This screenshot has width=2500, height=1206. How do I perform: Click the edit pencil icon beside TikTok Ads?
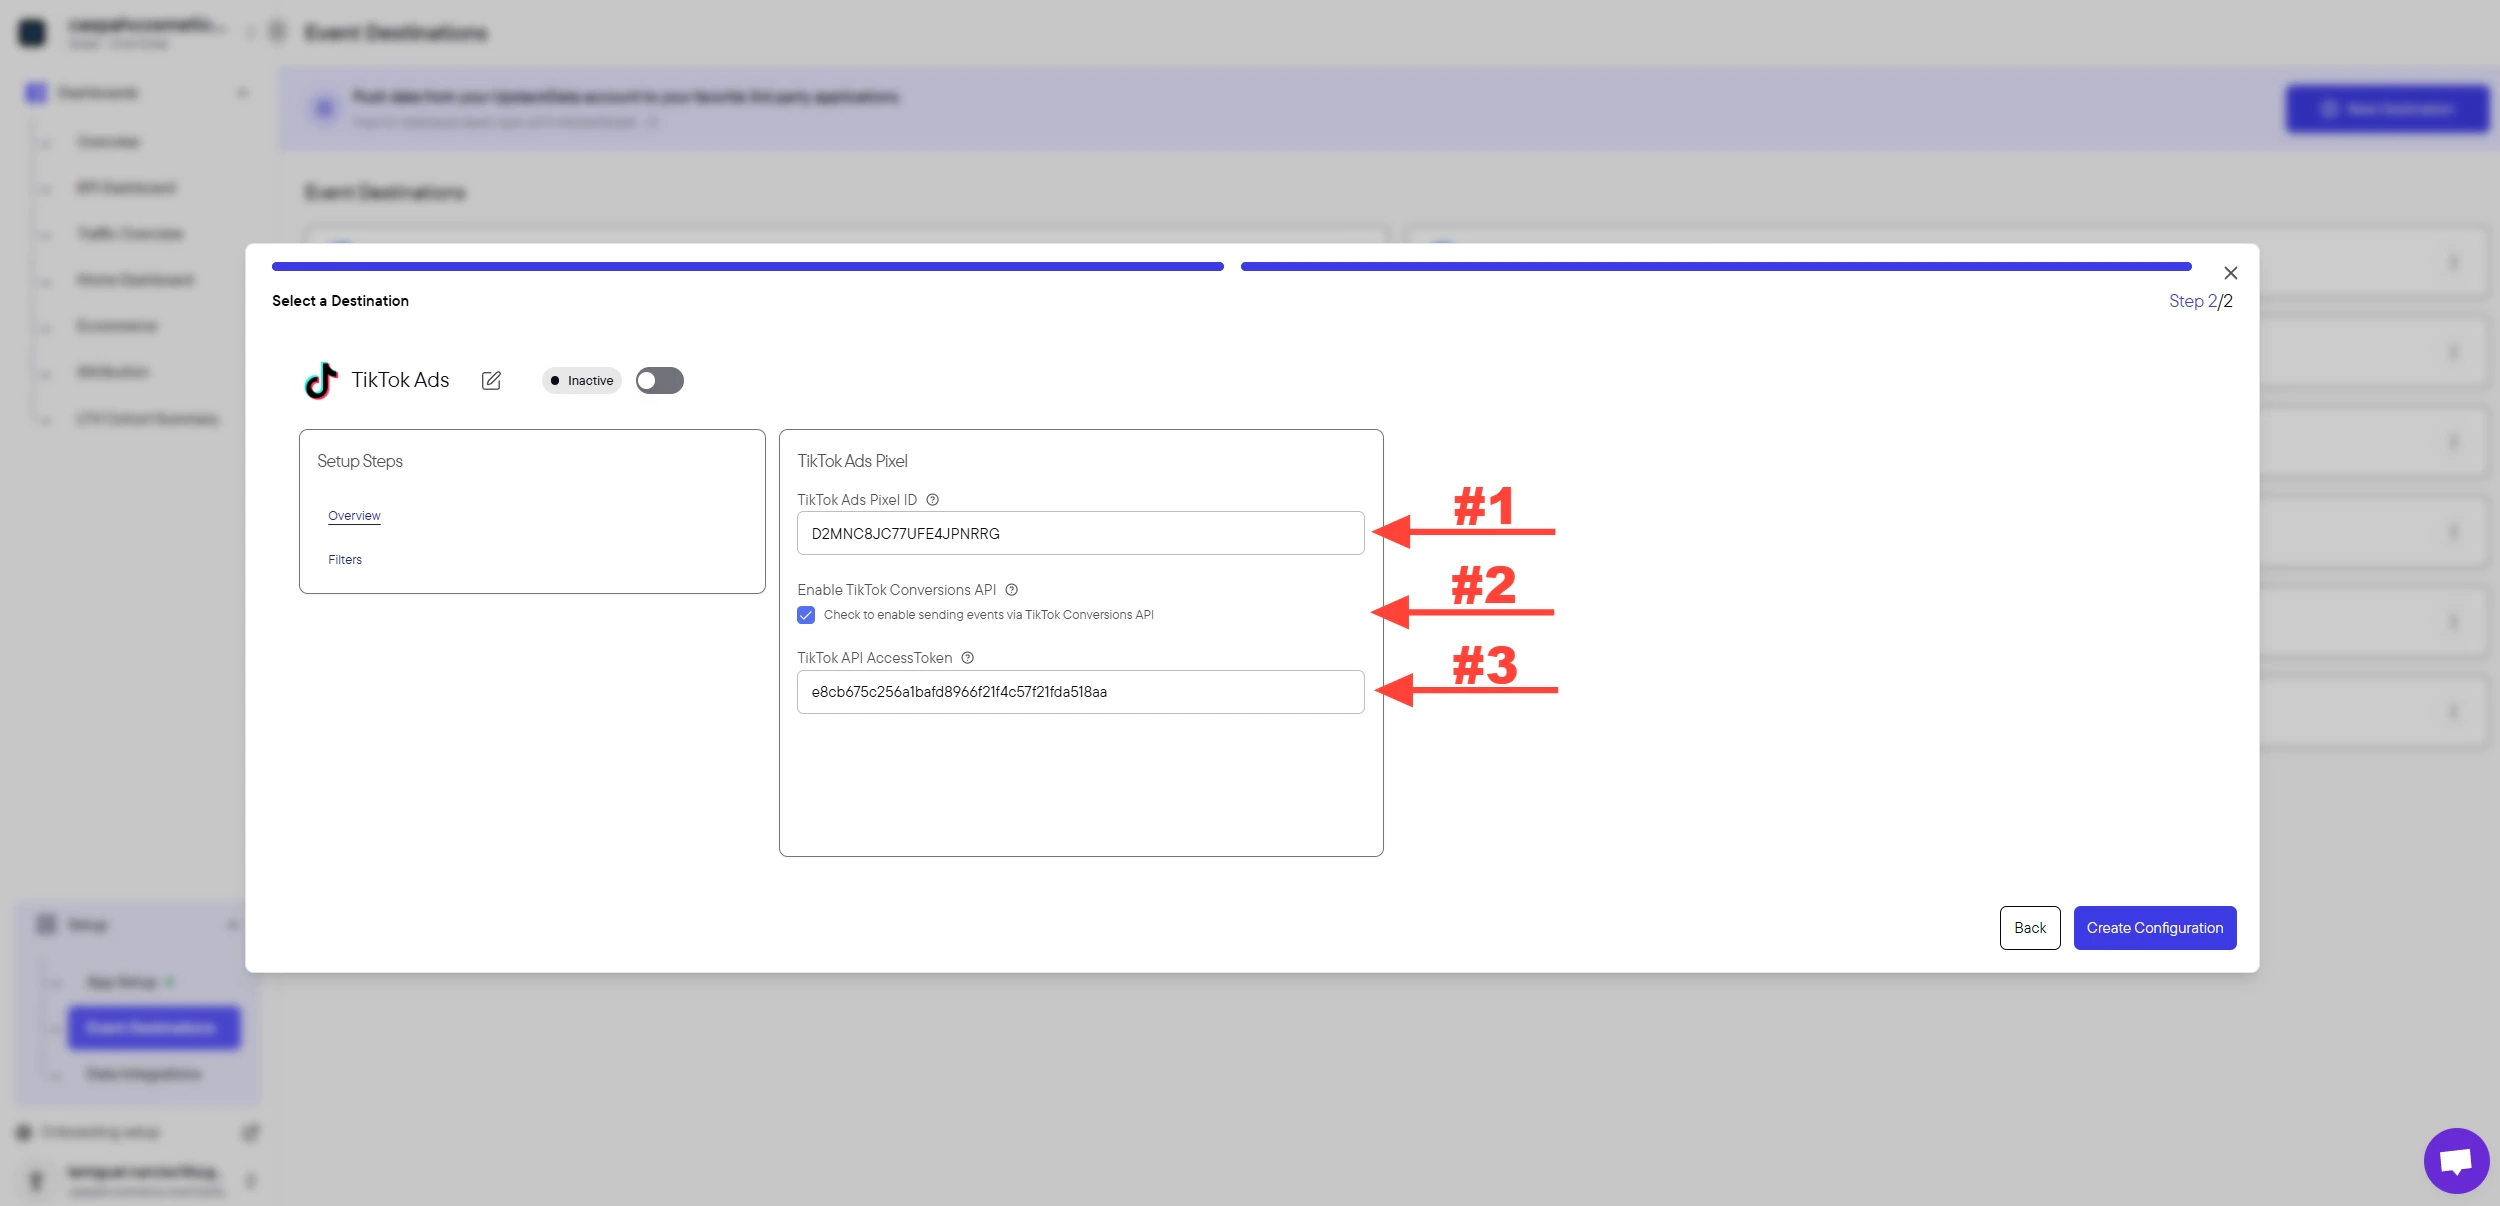(x=491, y=380)
